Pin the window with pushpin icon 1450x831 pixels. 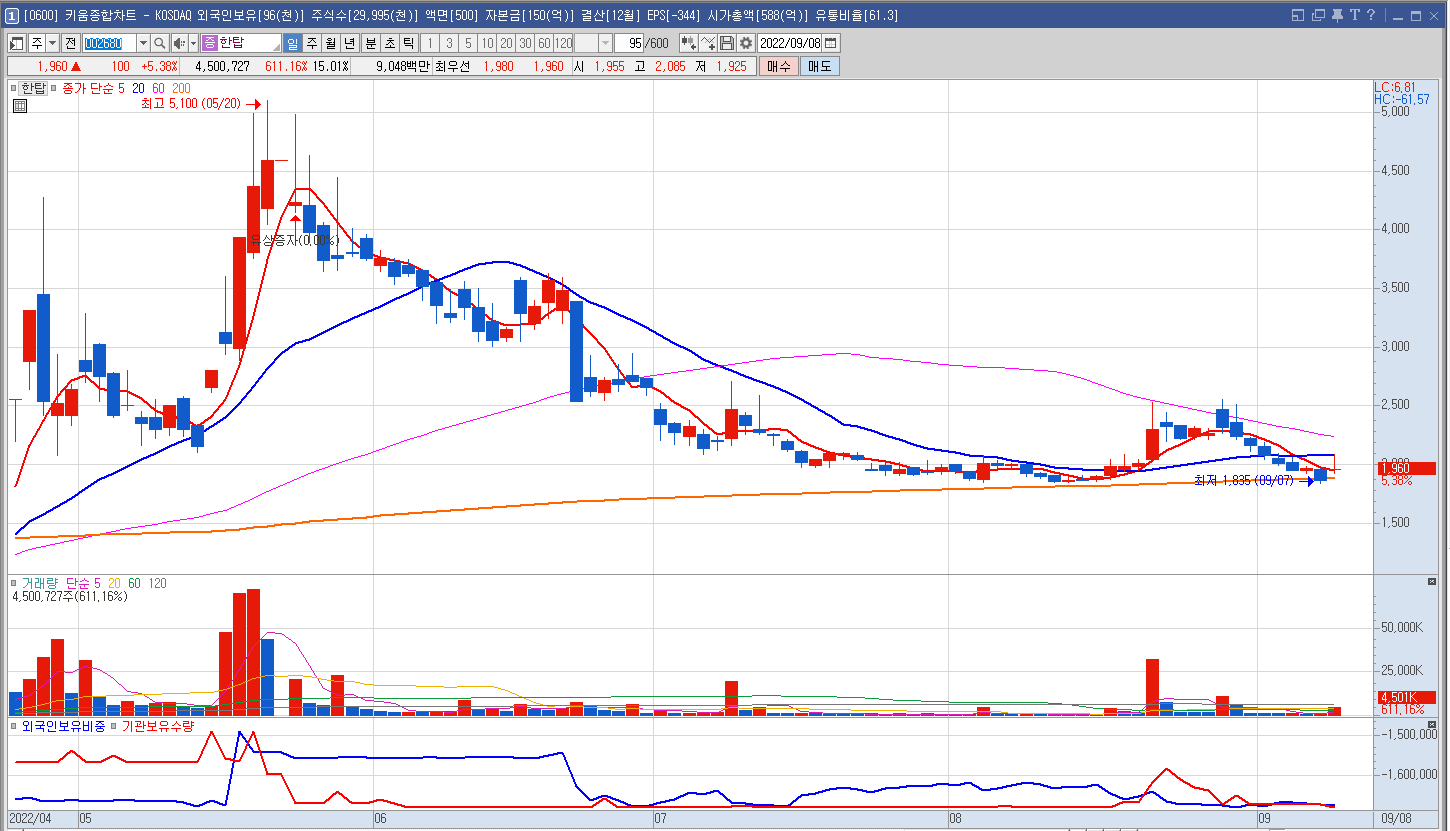pyautogui.click(x=1337, y=15)
